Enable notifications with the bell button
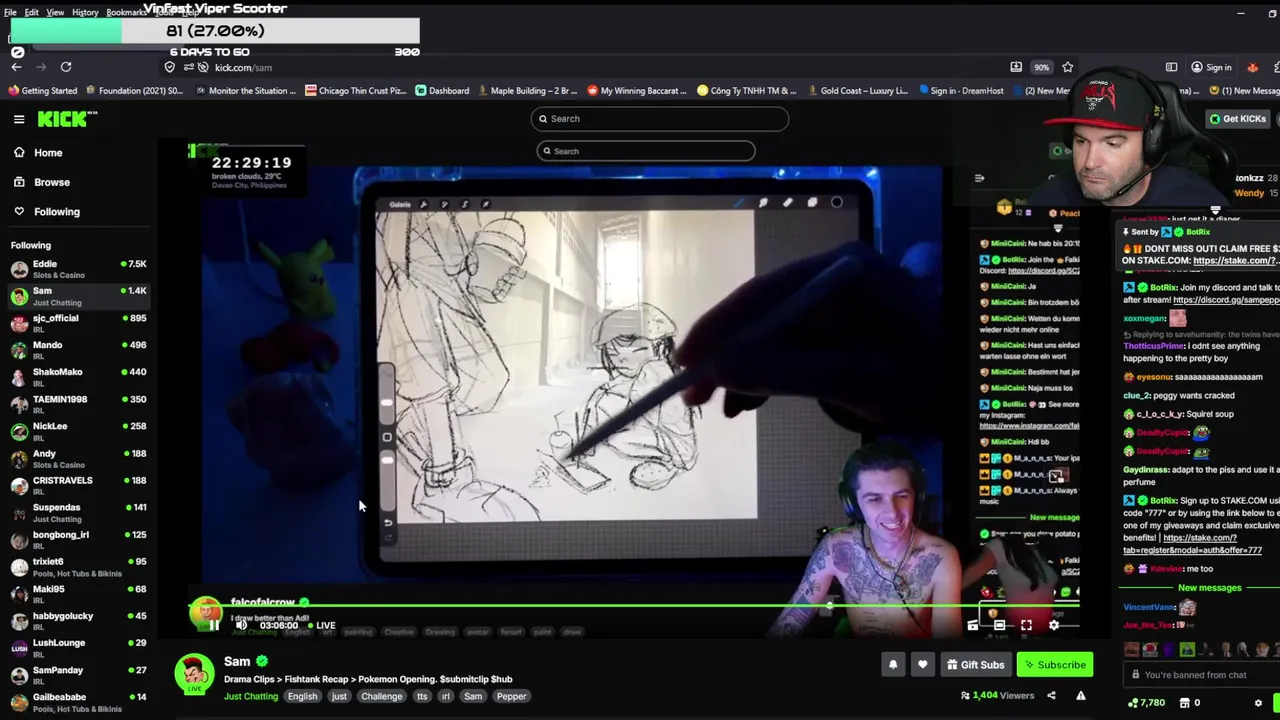 pyautogui.click(x=893, y=665)
